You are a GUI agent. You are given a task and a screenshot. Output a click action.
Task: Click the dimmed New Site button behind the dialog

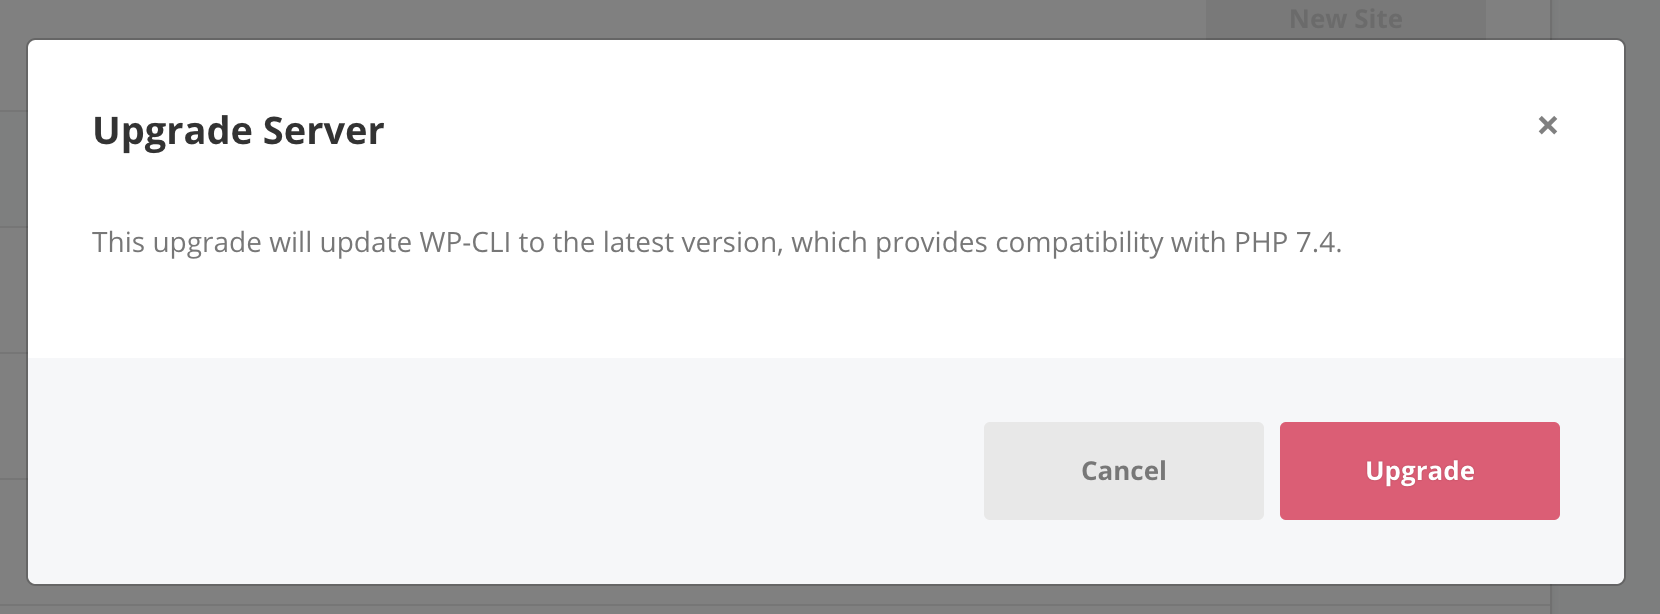1345,19
